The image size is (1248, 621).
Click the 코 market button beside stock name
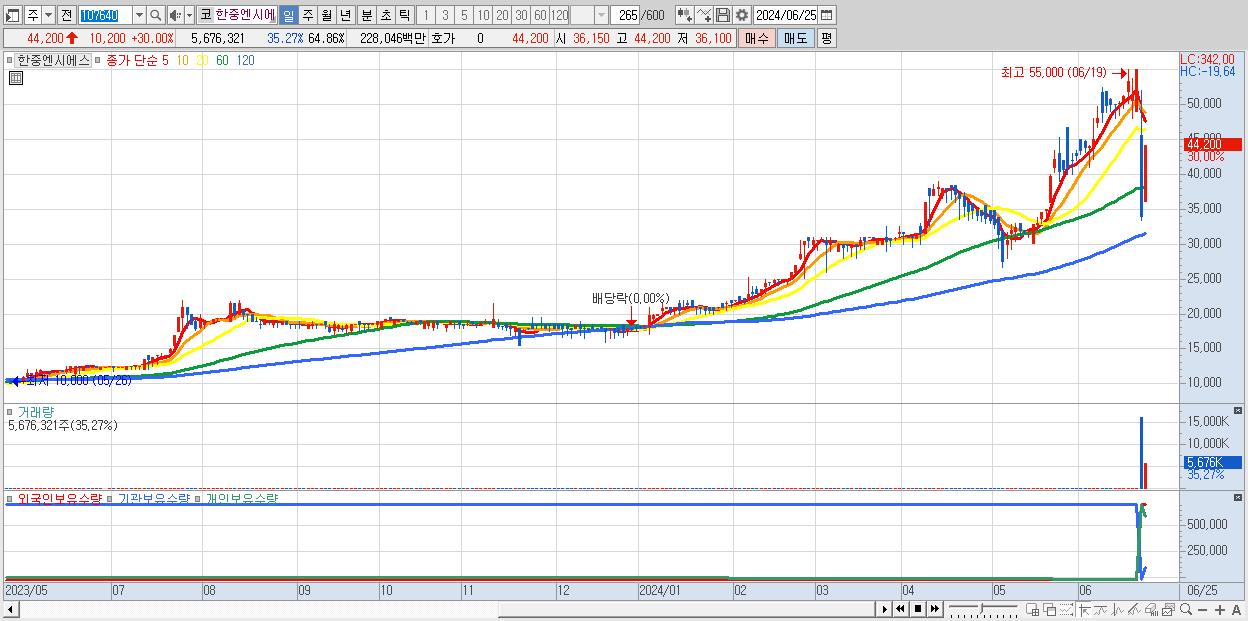[205, 15]
